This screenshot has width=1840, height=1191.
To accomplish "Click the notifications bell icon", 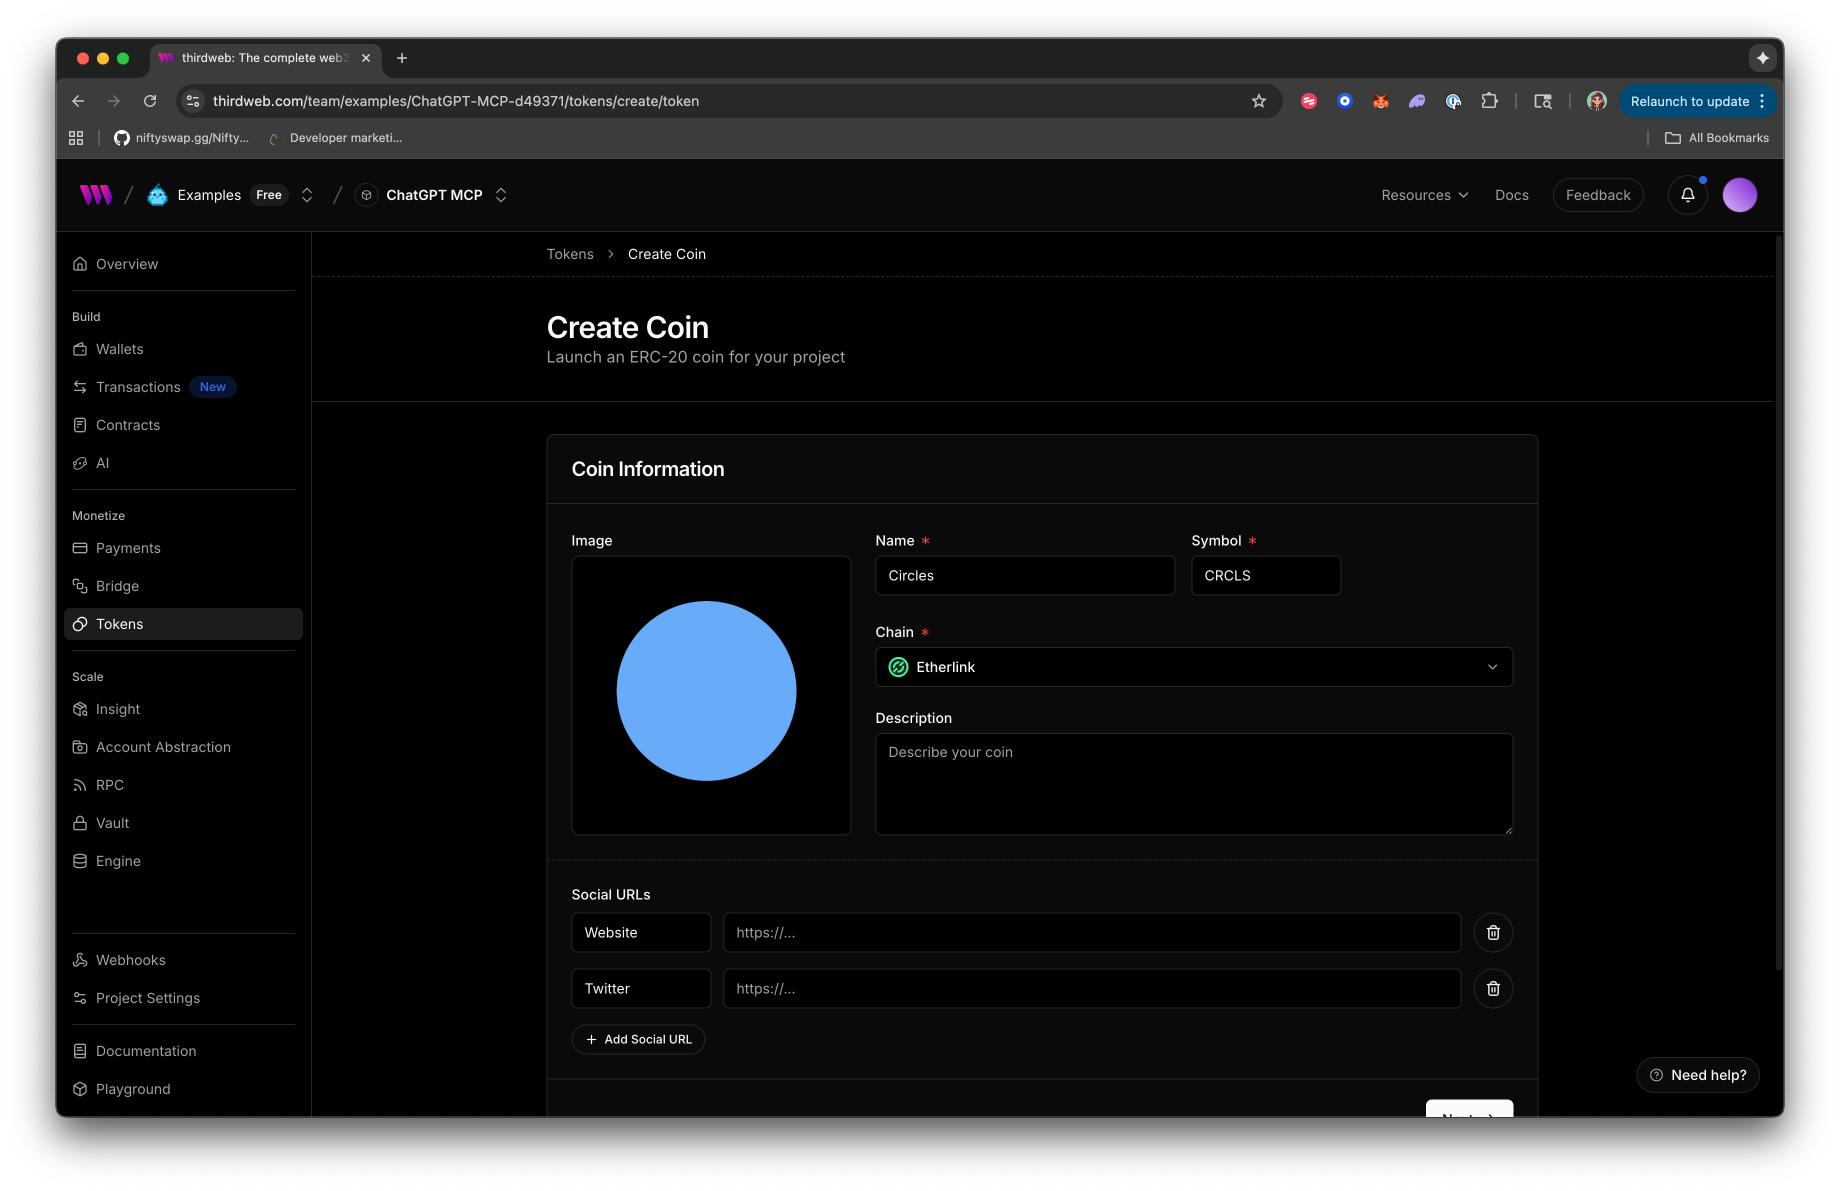I will point(1688,195).
